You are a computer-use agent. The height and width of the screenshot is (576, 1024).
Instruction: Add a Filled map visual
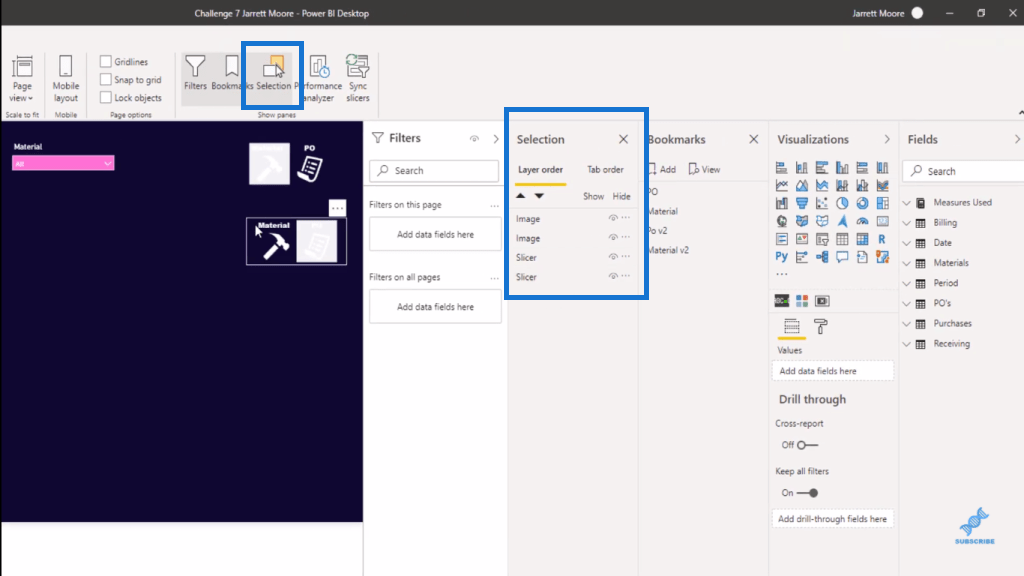click(x=802, y=221)
